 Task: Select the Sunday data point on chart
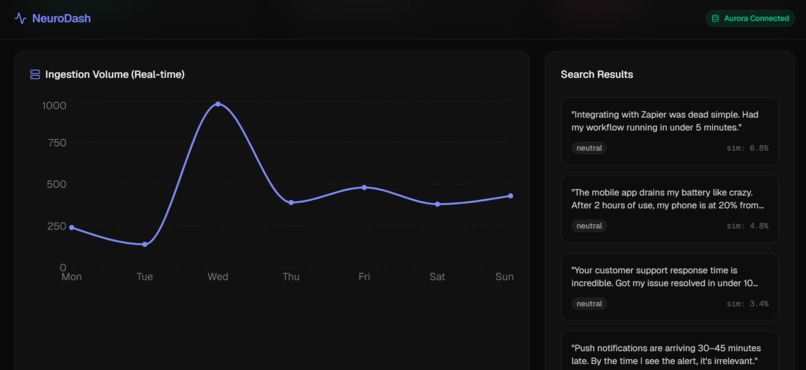510,196
